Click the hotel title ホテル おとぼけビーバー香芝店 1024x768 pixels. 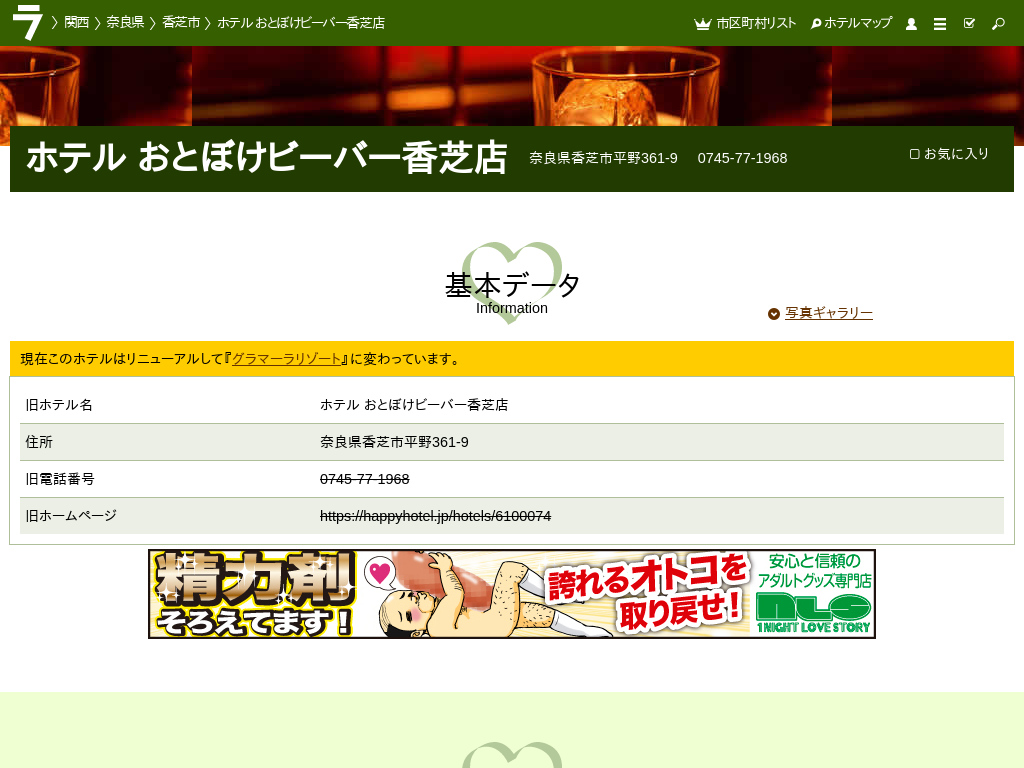266,158
